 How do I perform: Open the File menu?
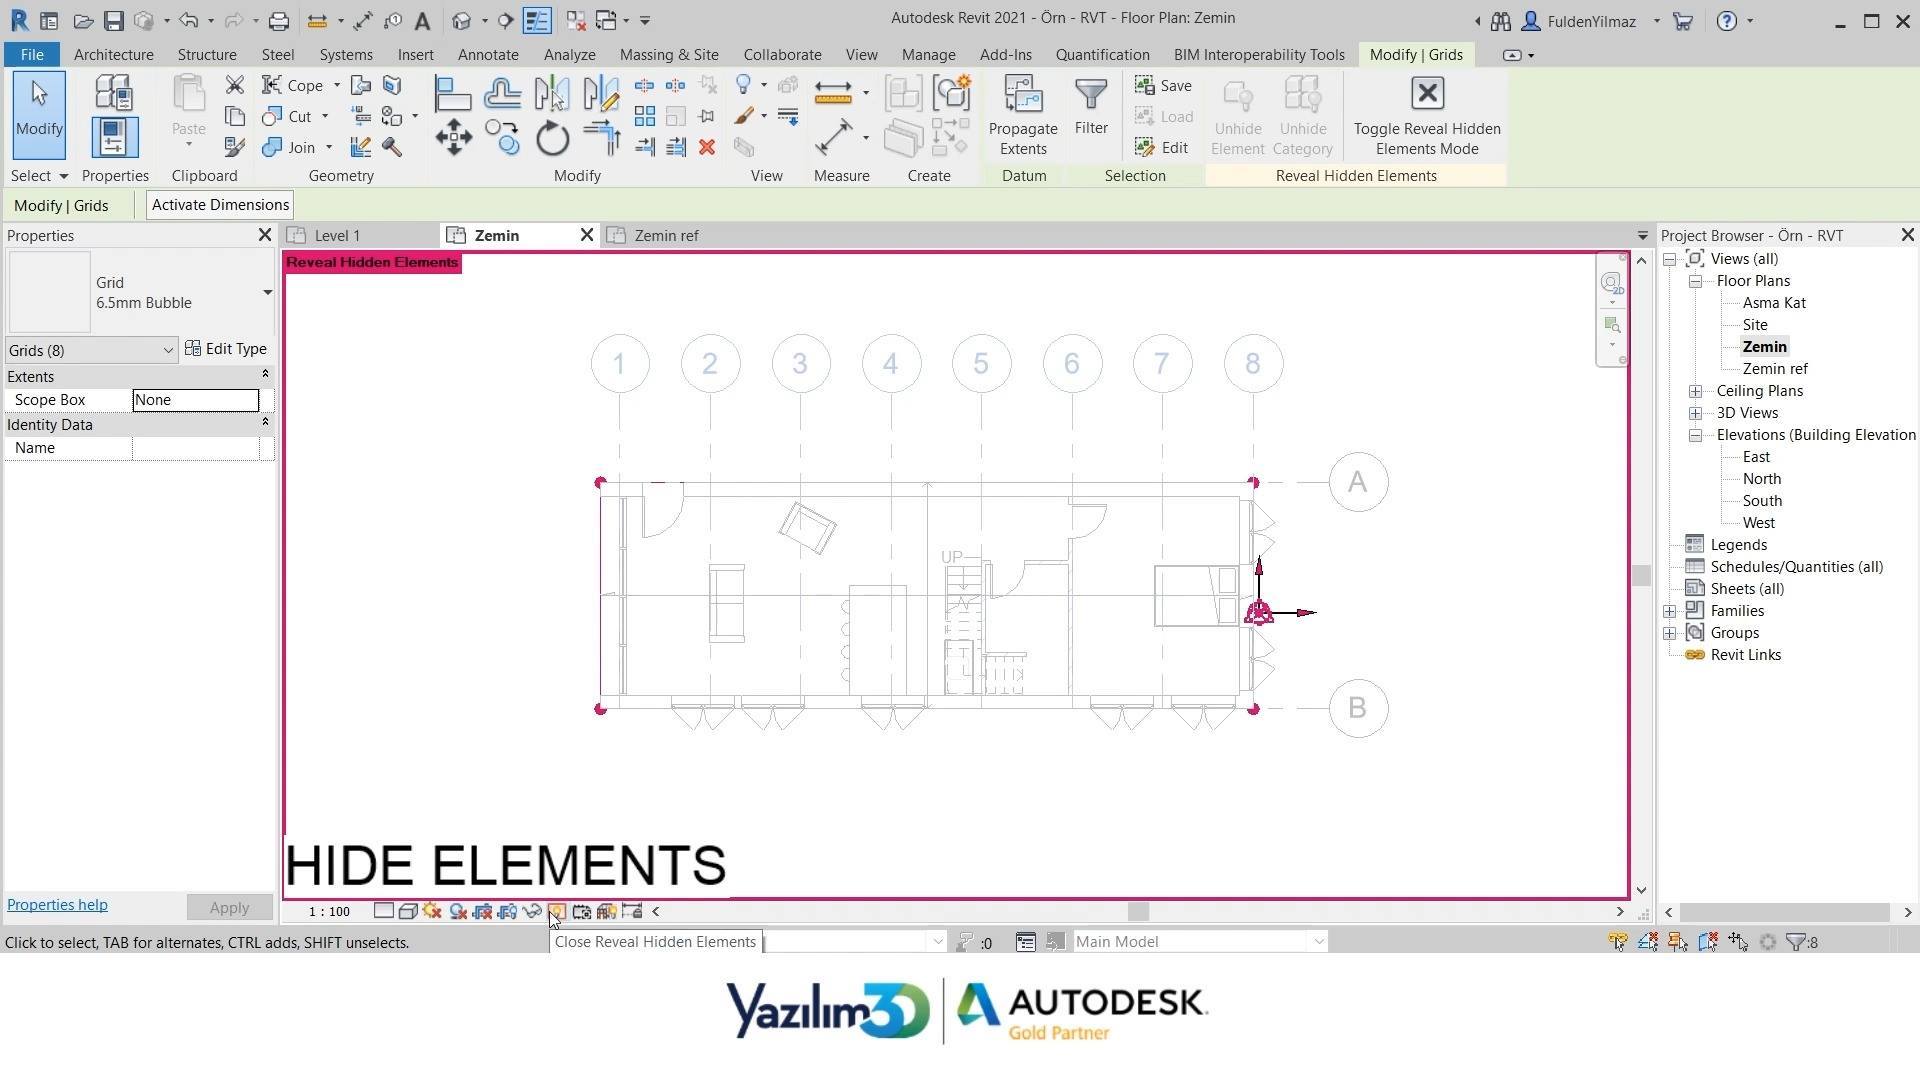point(32,55)
